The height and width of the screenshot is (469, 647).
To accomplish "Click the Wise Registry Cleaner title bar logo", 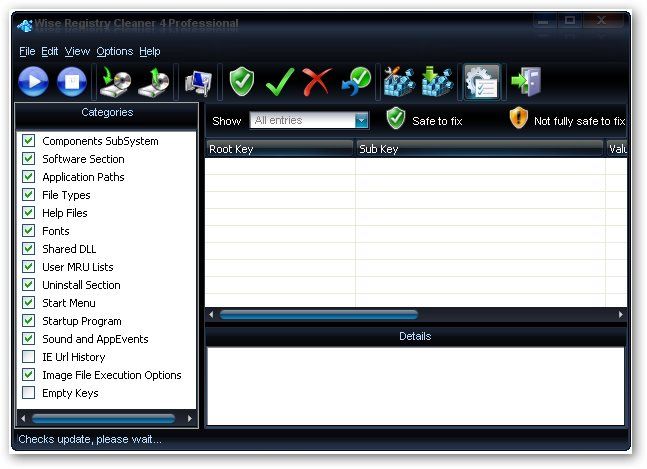I will [x=25, y=26].
